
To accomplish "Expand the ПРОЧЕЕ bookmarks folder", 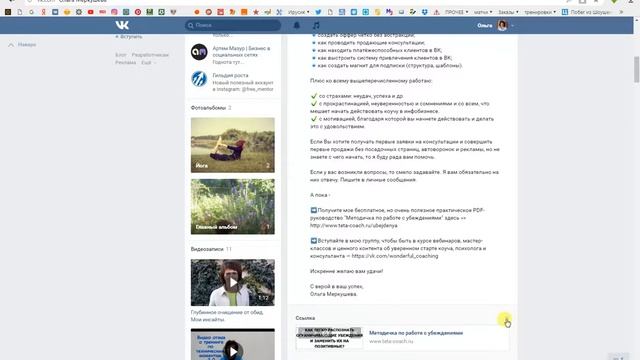I will 456,12.
